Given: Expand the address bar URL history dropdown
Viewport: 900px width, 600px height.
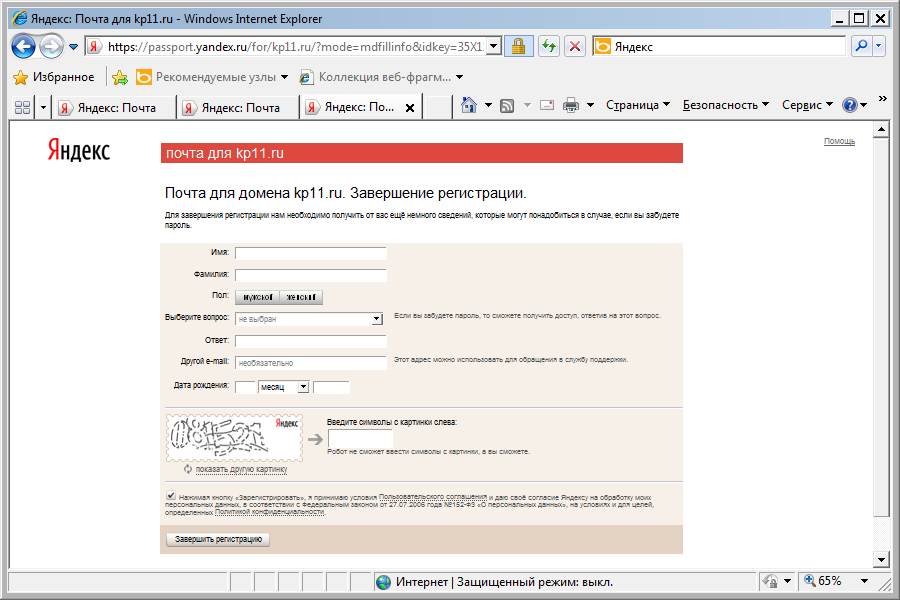Looking at the screenshot, I should [x=494, y=47].
